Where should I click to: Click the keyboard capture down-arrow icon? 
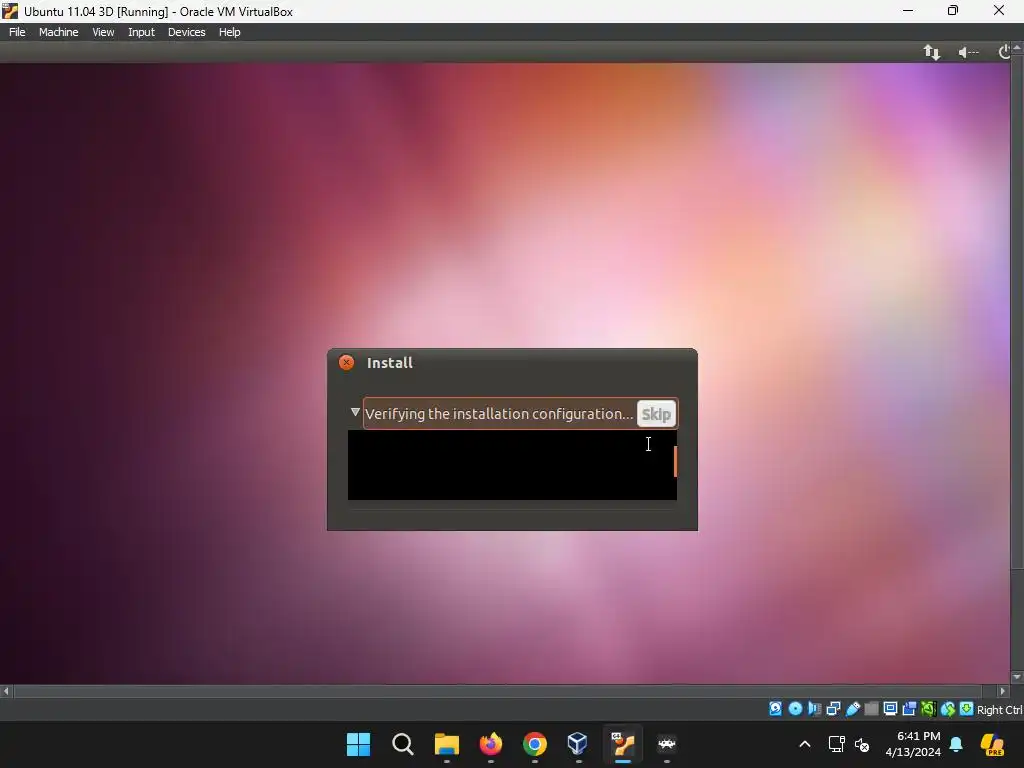[x=967, y=709]
